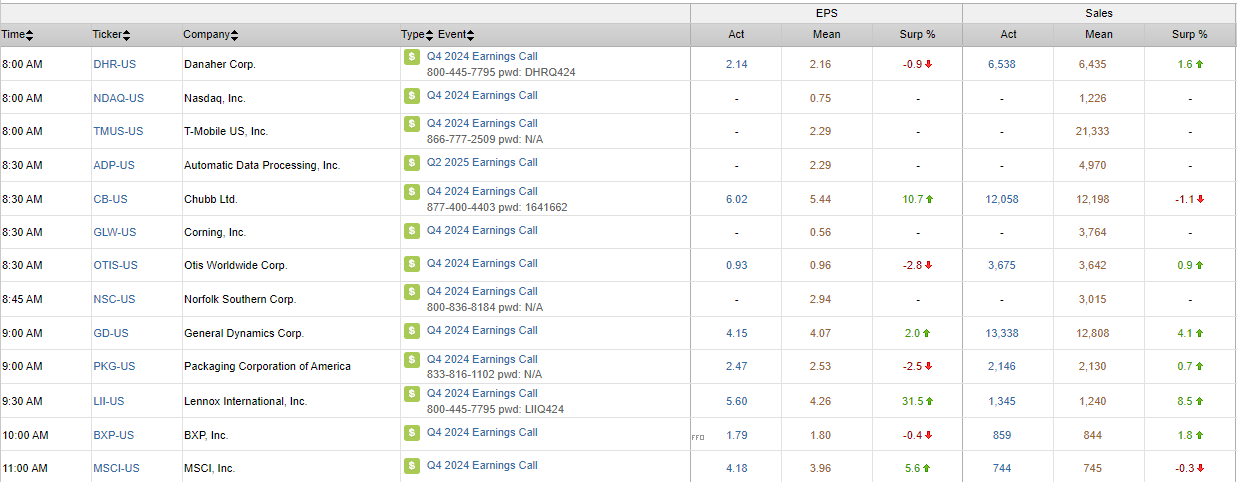The image size is (1237, 482).
Task: Open Norfolk Southern's Q4 2024 Earnings Call link
Action: [x=482, y=292]
